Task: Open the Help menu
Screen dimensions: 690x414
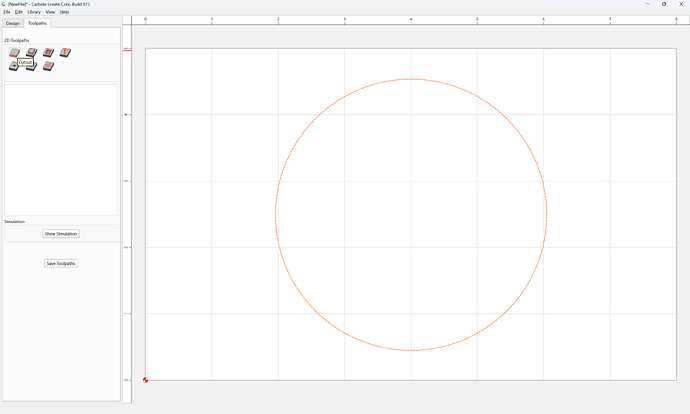Action: pyautogui.click(x=64, y=12)
